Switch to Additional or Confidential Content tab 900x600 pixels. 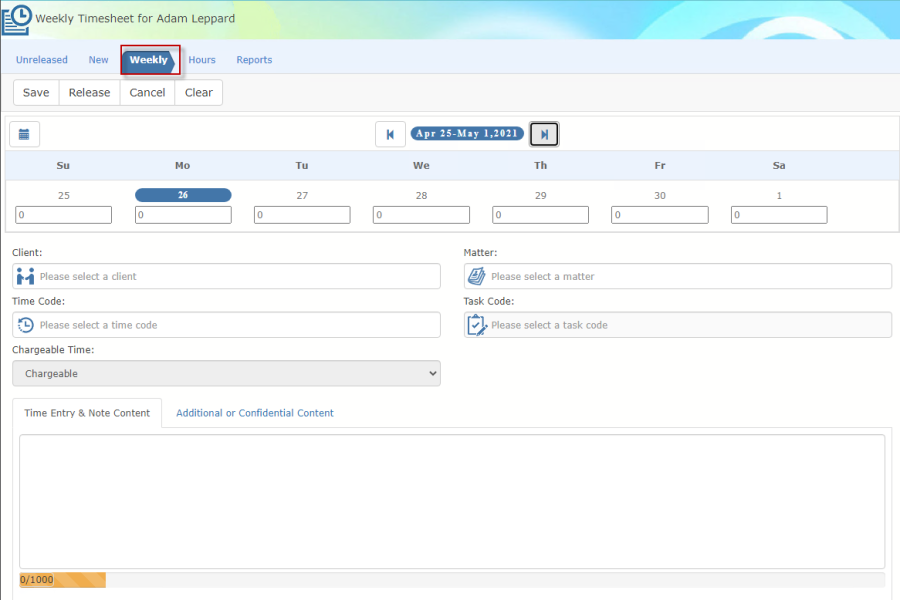coord(255,413)
